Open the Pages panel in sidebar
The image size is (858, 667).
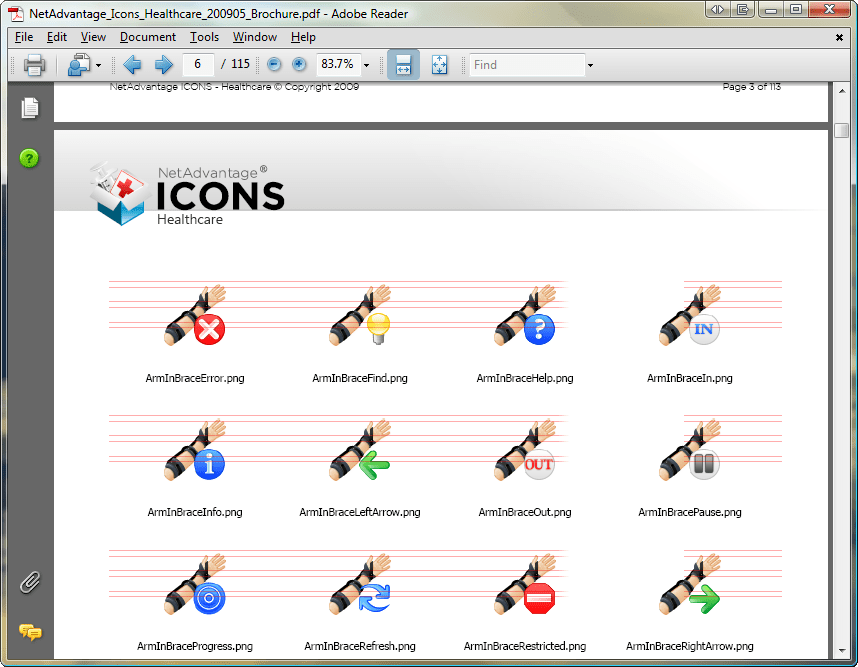[30, 108]
